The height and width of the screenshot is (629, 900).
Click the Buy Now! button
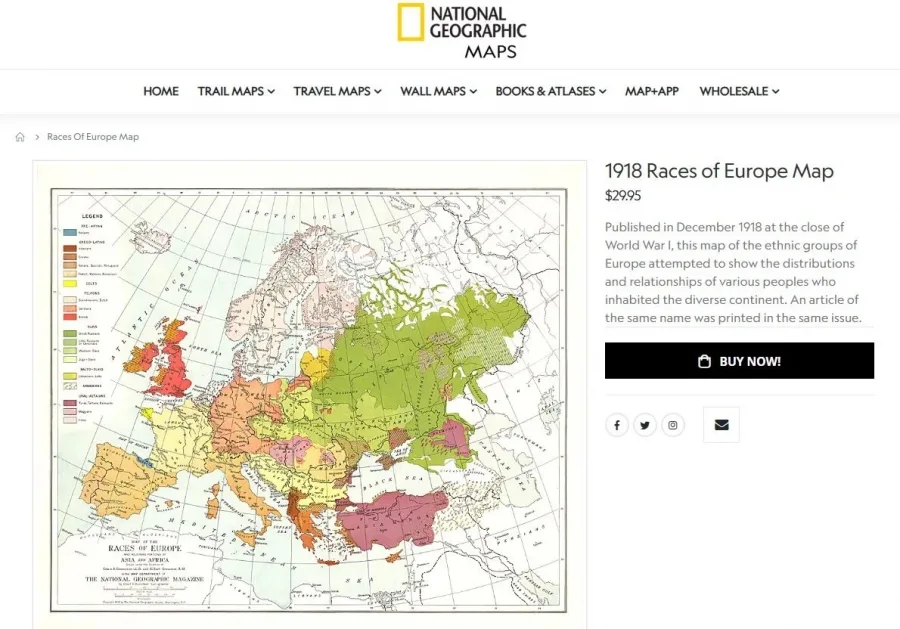[739, 361]
